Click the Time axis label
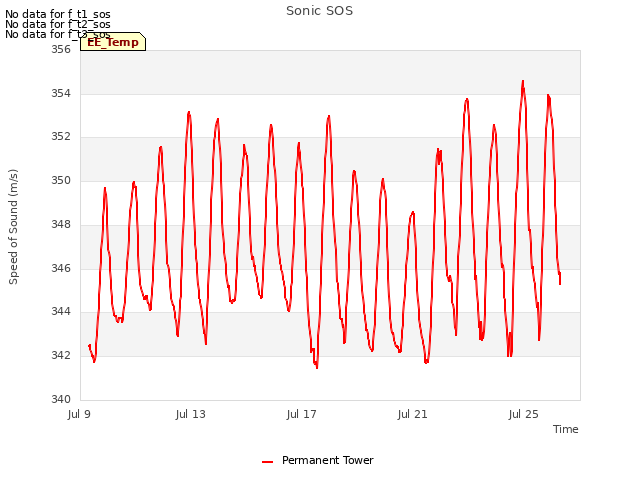 click(565, 429)
